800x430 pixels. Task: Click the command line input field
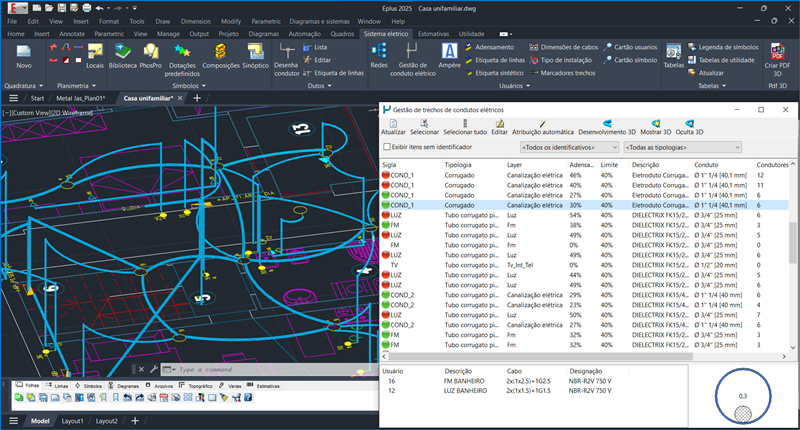click(x=270, y=369)
